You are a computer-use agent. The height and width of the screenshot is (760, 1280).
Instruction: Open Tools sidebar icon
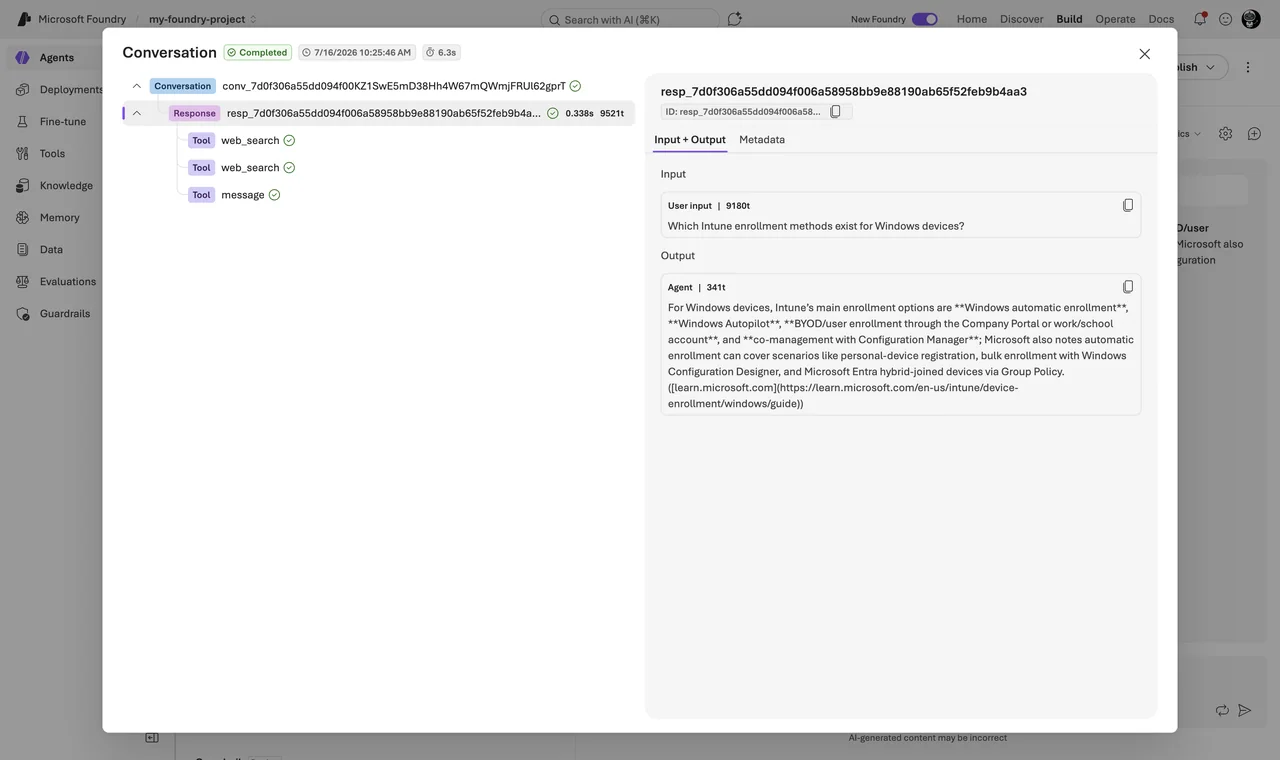23,154
